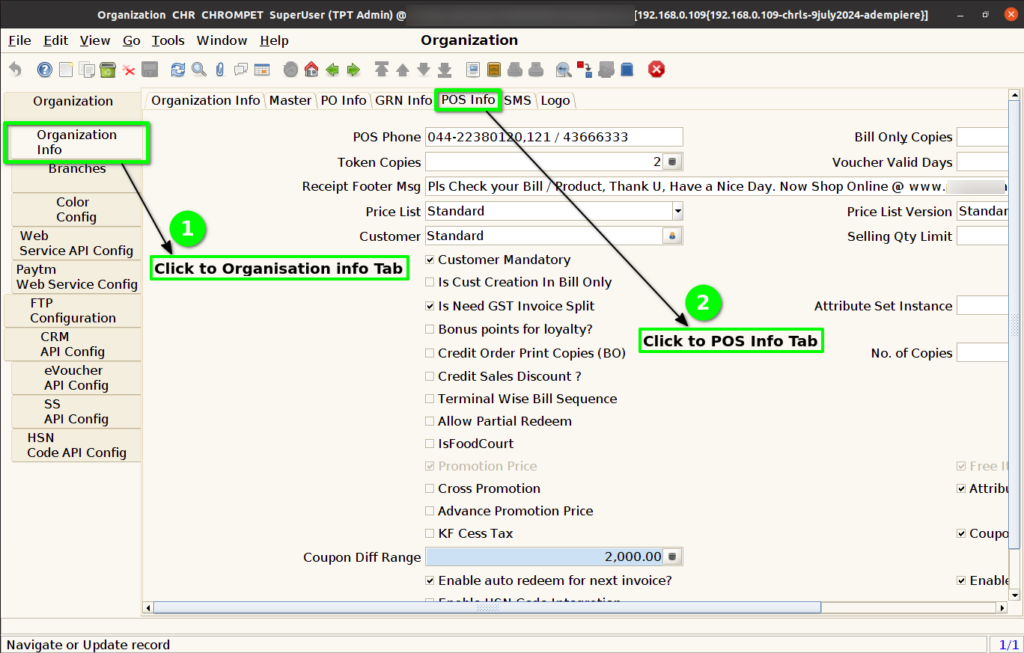This screenshot has width=1024, height=653.
Task: Go to the next record with the down arrow
Action: point(424,69)
